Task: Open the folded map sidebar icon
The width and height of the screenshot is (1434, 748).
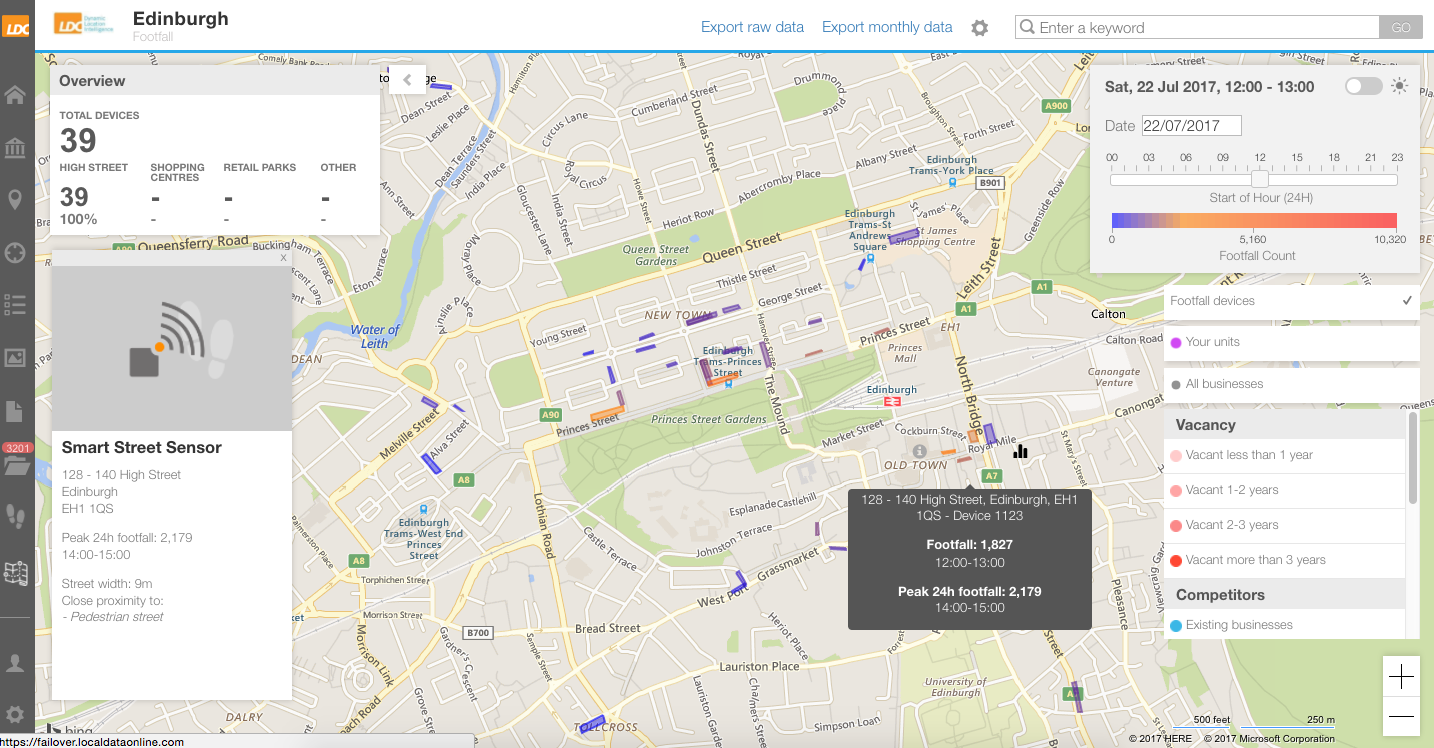Action: pos(15,572)
